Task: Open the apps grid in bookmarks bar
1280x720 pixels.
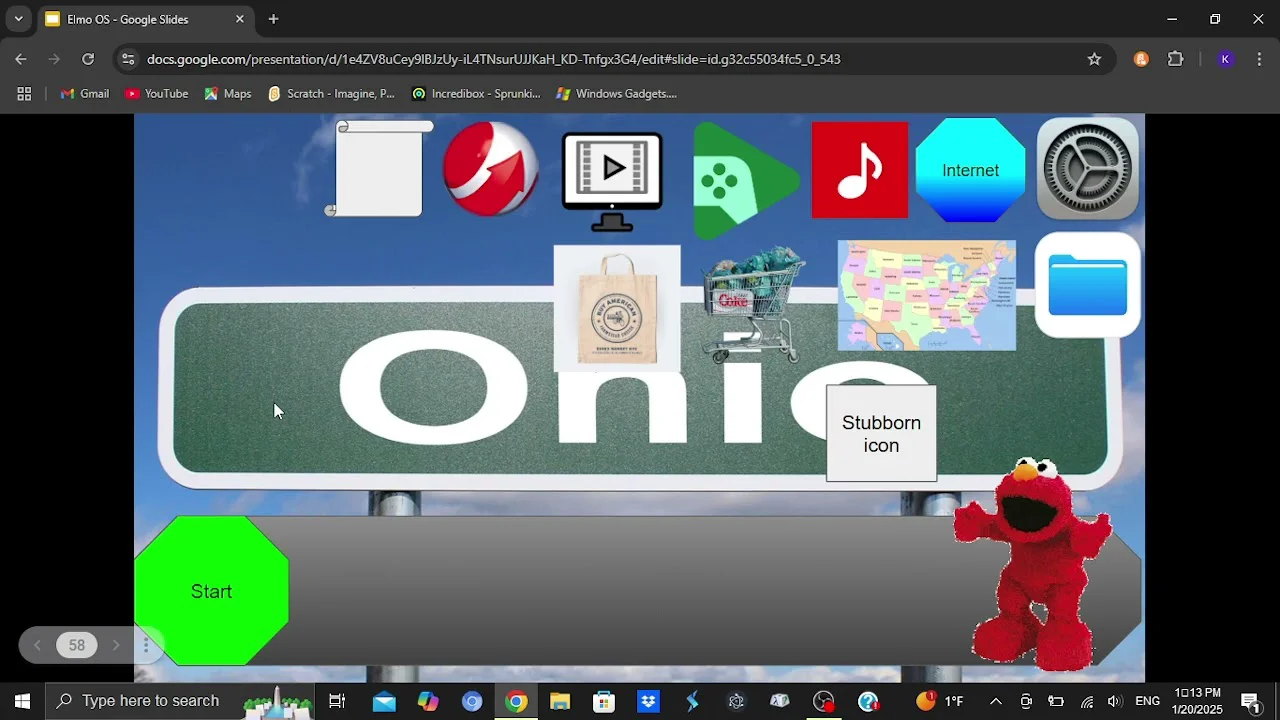Action: pos(24,94)
